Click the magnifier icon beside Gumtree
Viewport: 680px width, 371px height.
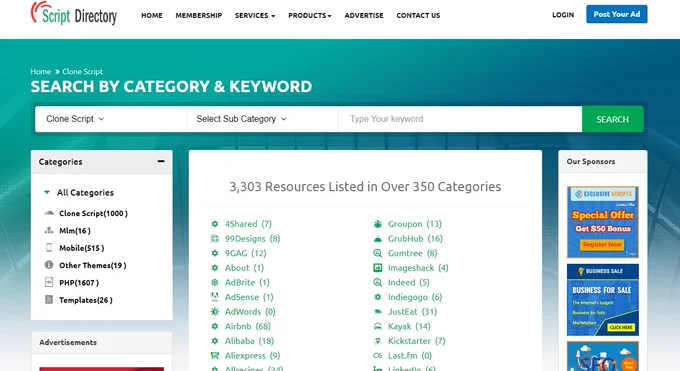point(378,253)
